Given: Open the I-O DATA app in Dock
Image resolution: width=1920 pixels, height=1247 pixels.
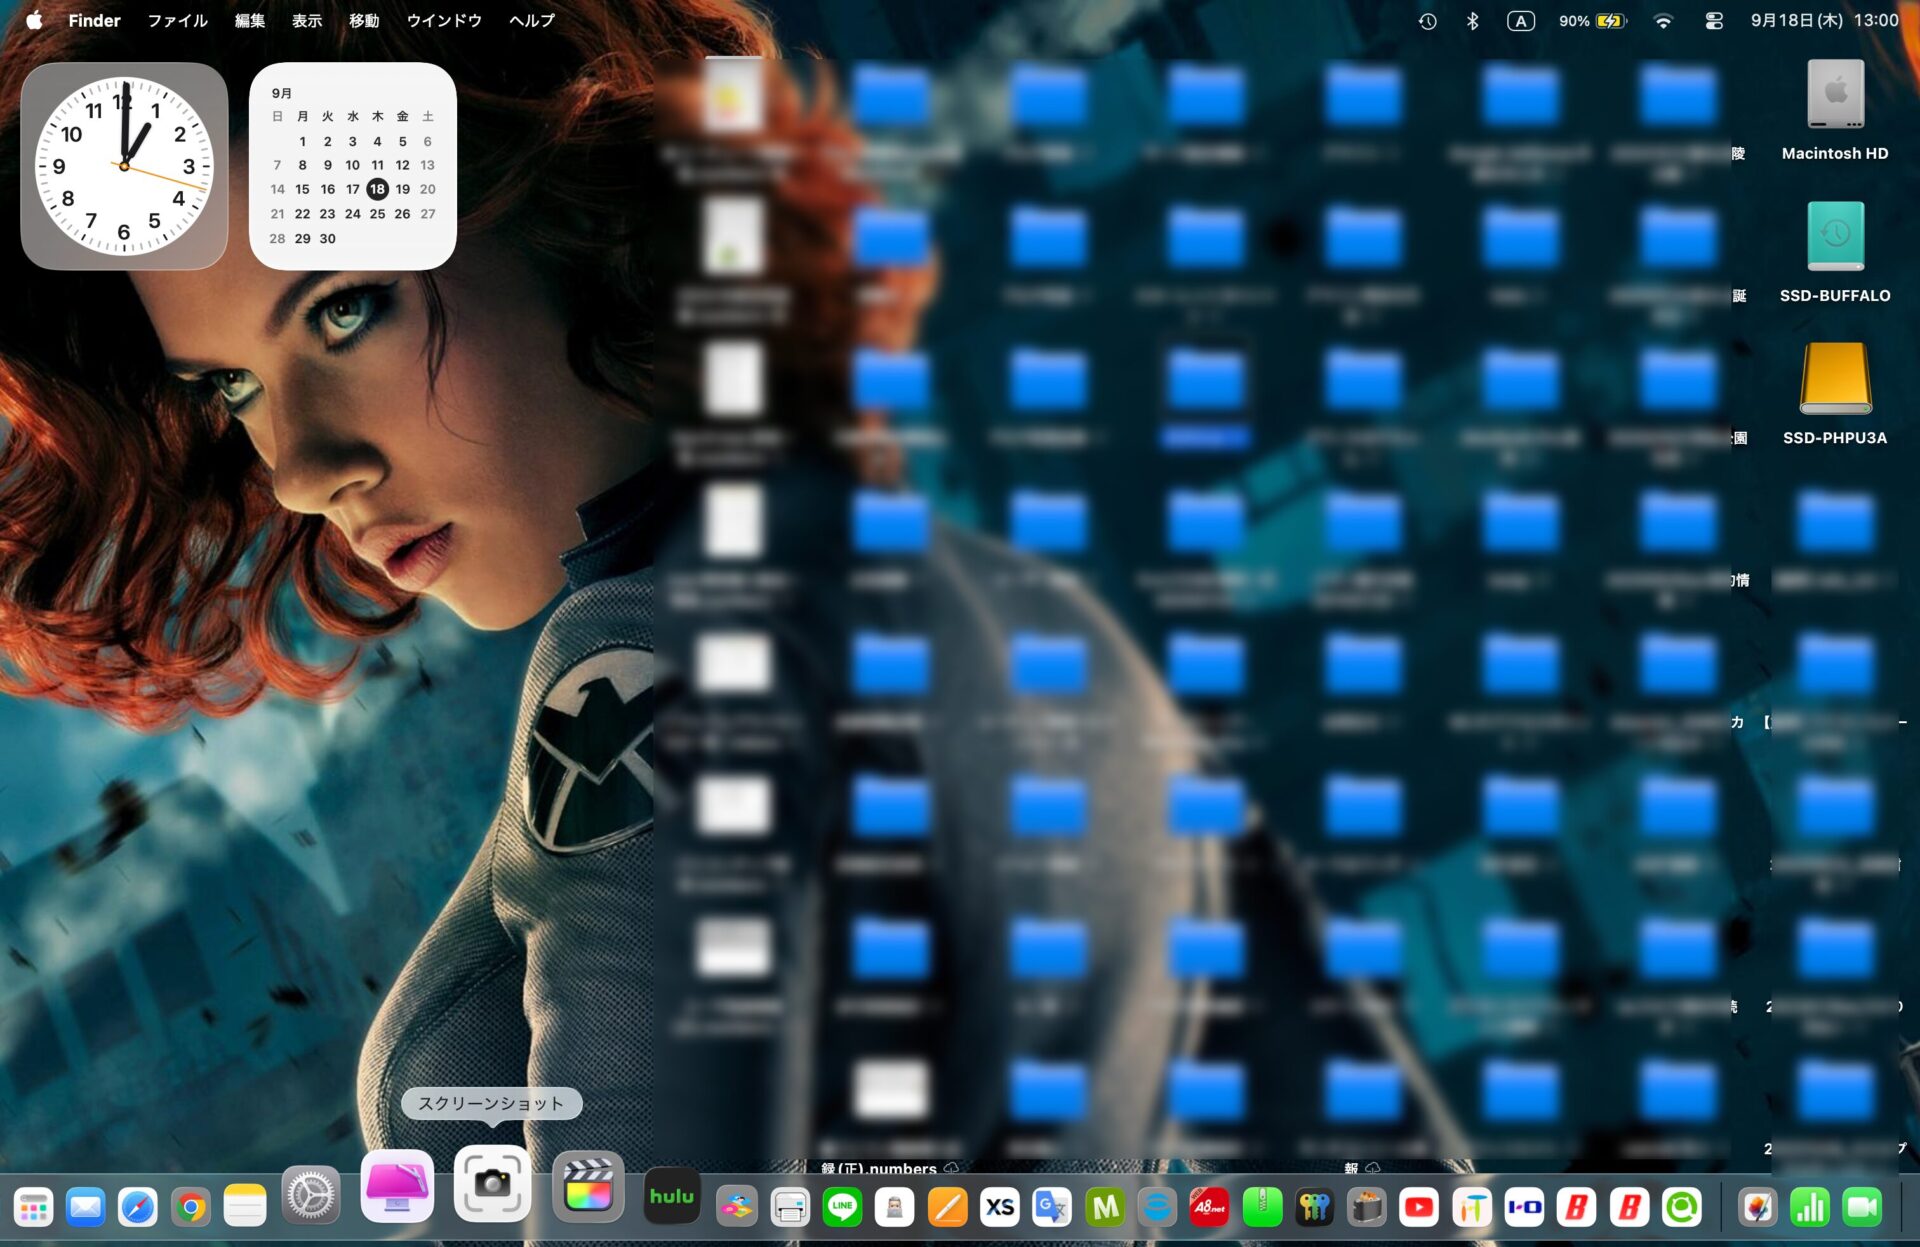Looking at the screenshot, I should tap(1524, 1207).
